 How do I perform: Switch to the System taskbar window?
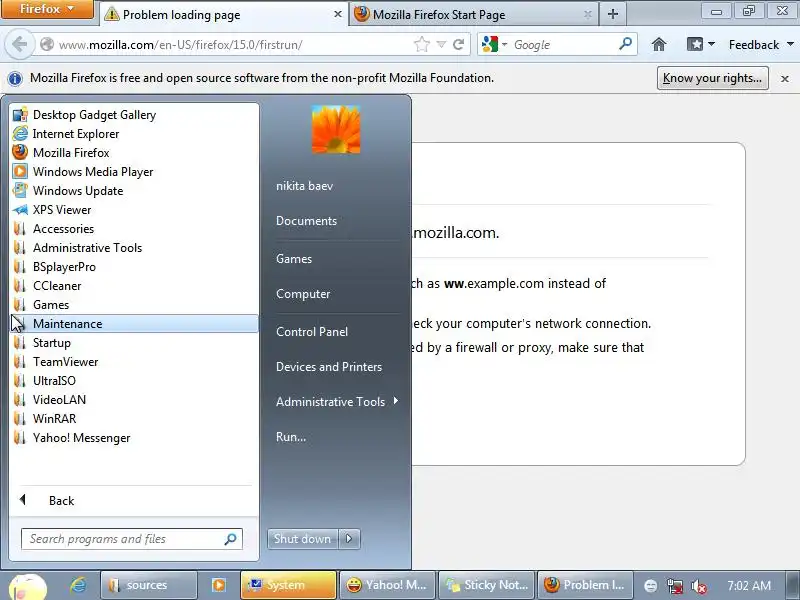click(288, 585)
